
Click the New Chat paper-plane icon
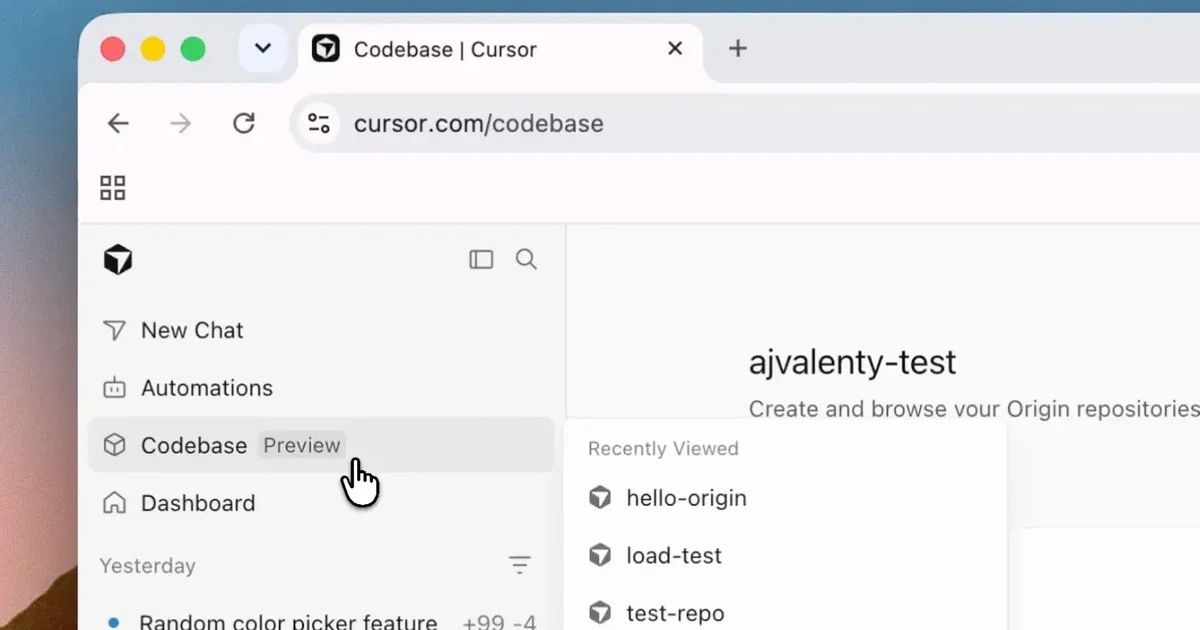115,330
